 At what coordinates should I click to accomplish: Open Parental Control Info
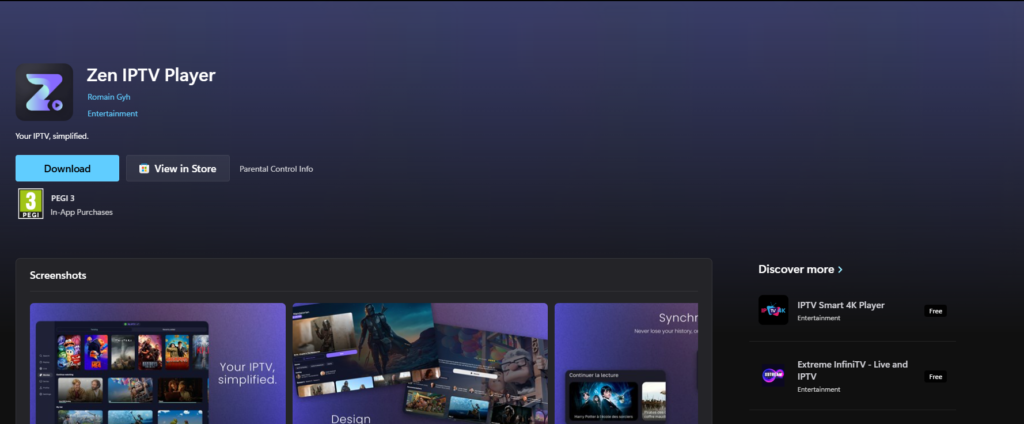276,169
